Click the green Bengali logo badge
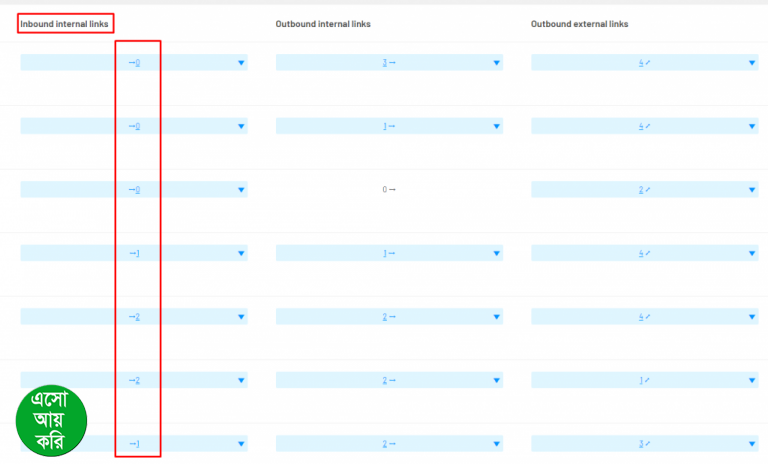This screenshot has height=464, width=768. (x=52, y=422)
